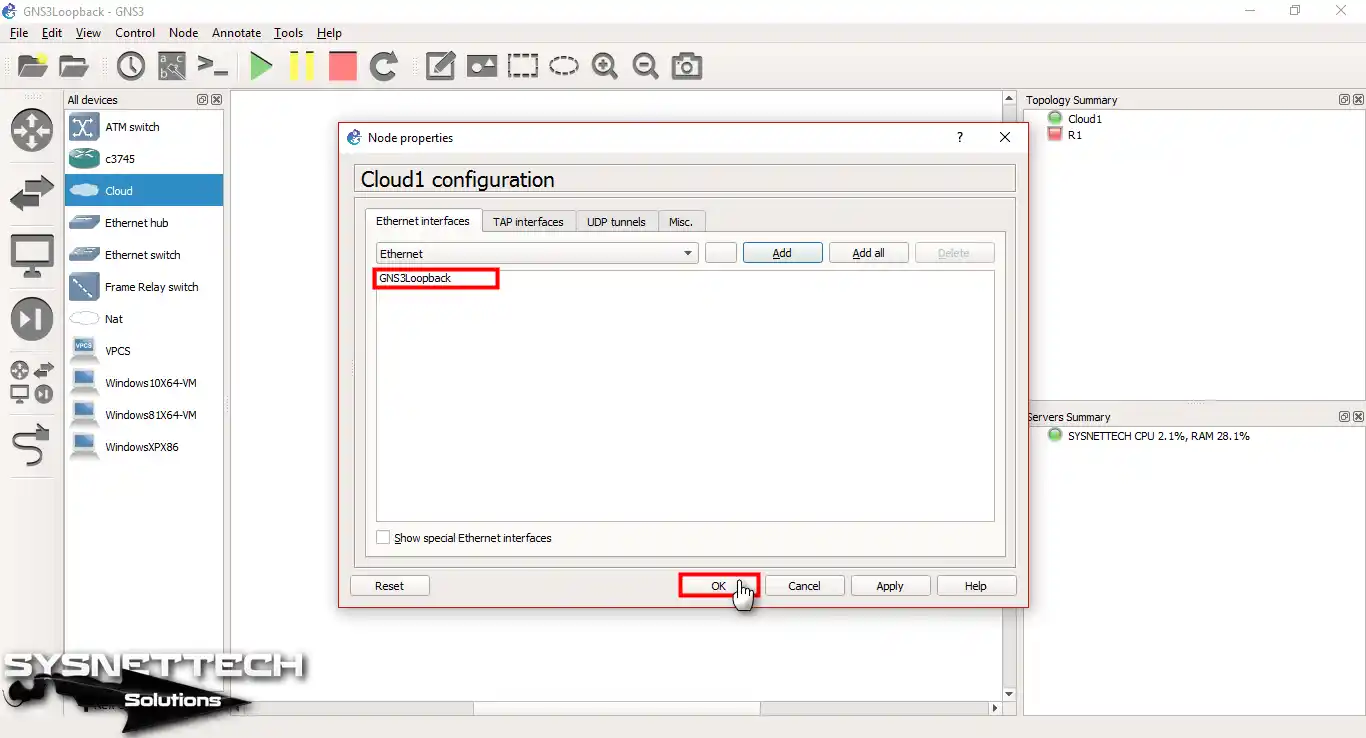Float the Topology Summary panel
The width and height of the screenshot is (1366, 738).
point(1345,100)
